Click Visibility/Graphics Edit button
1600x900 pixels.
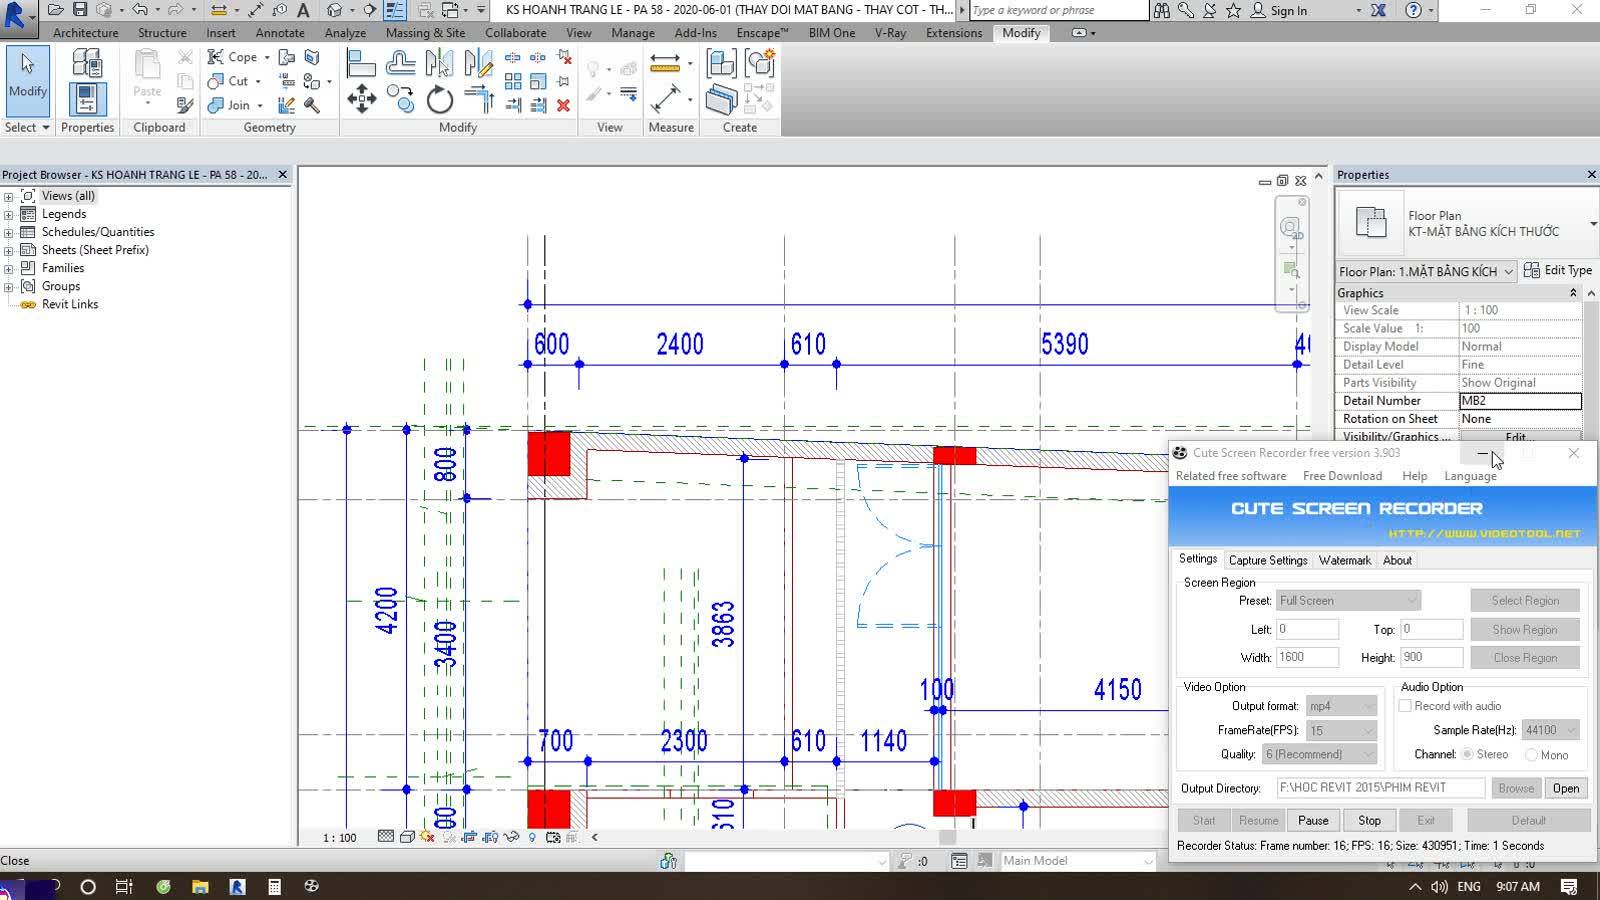coord(1520,437)
